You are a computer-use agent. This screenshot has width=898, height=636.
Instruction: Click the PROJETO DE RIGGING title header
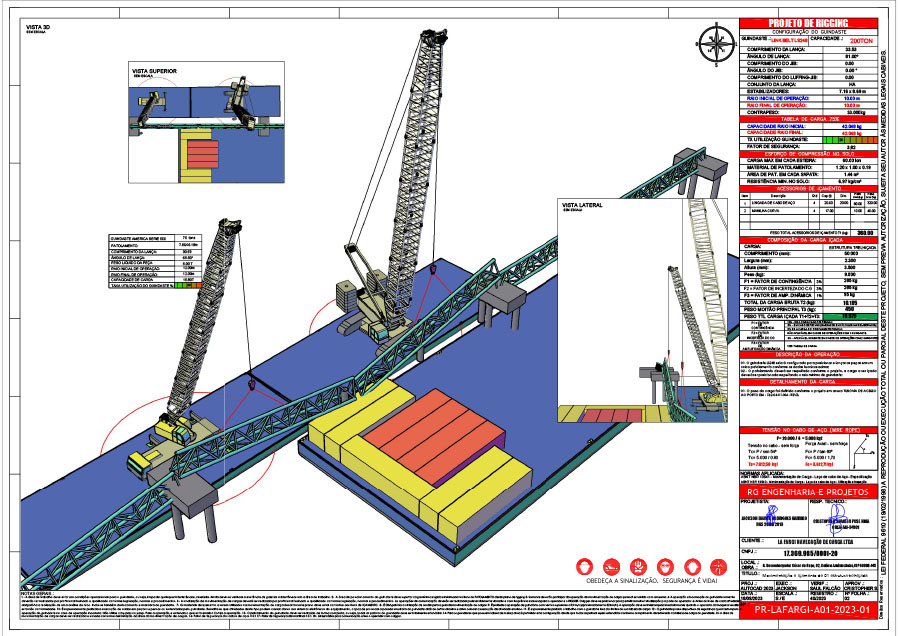click(808, 23)
